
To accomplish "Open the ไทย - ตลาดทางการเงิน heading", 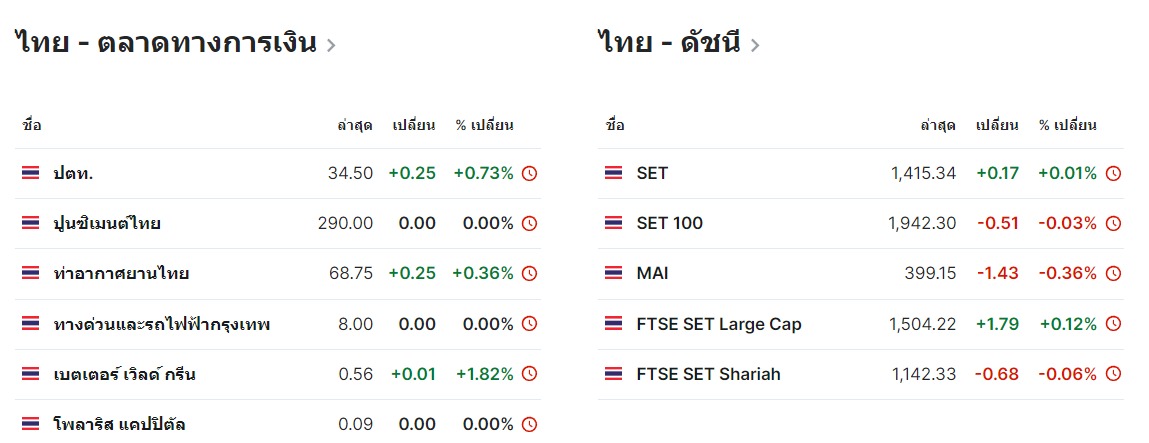I will coord(166,43).
